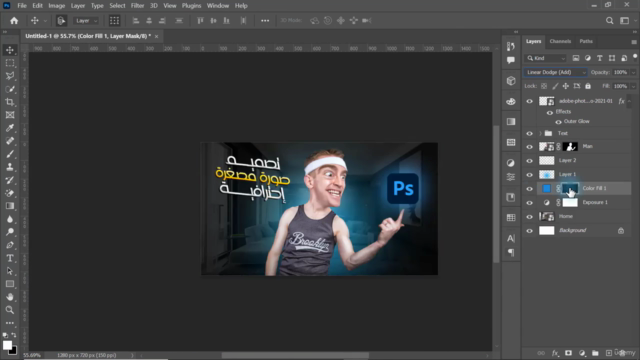This screenshot has height=360, width=640.
Task: Collapse effects of adobe-phot layer
Action: [x=629, y=101]
